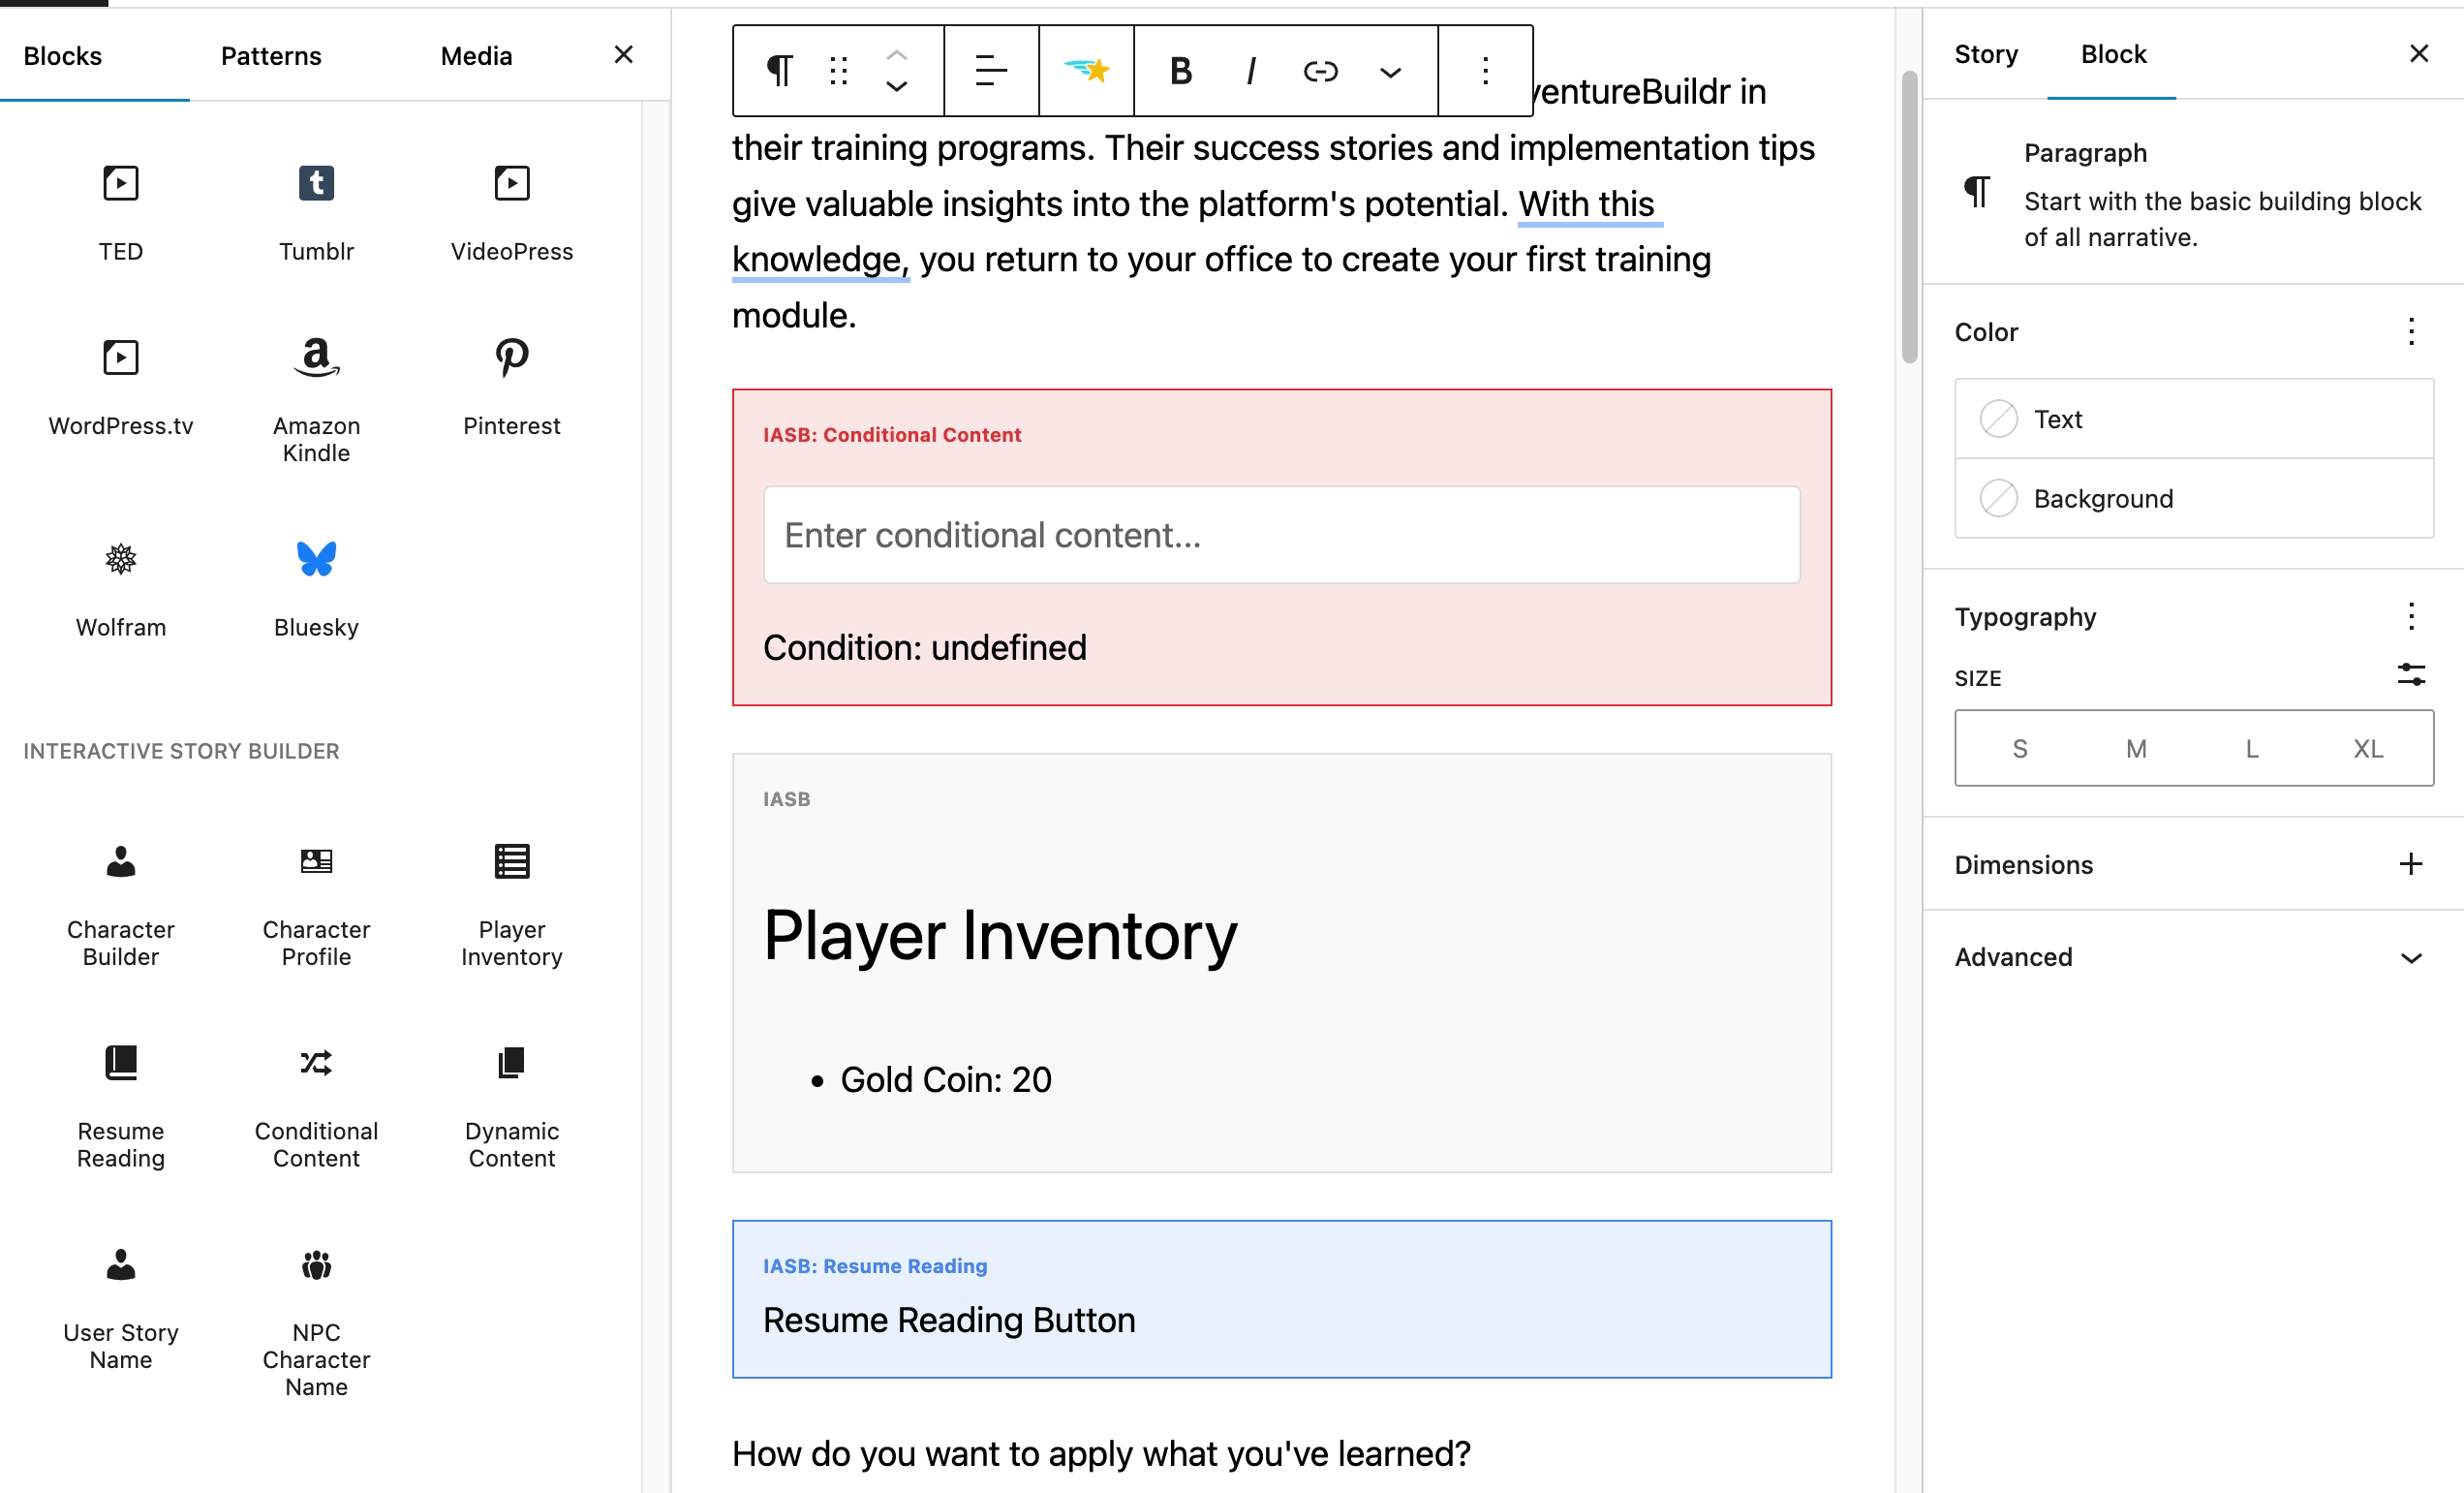Switch to the Media tab
Image resolution: width=2464 pixels, height=1493 pixels.
point(477,55)
